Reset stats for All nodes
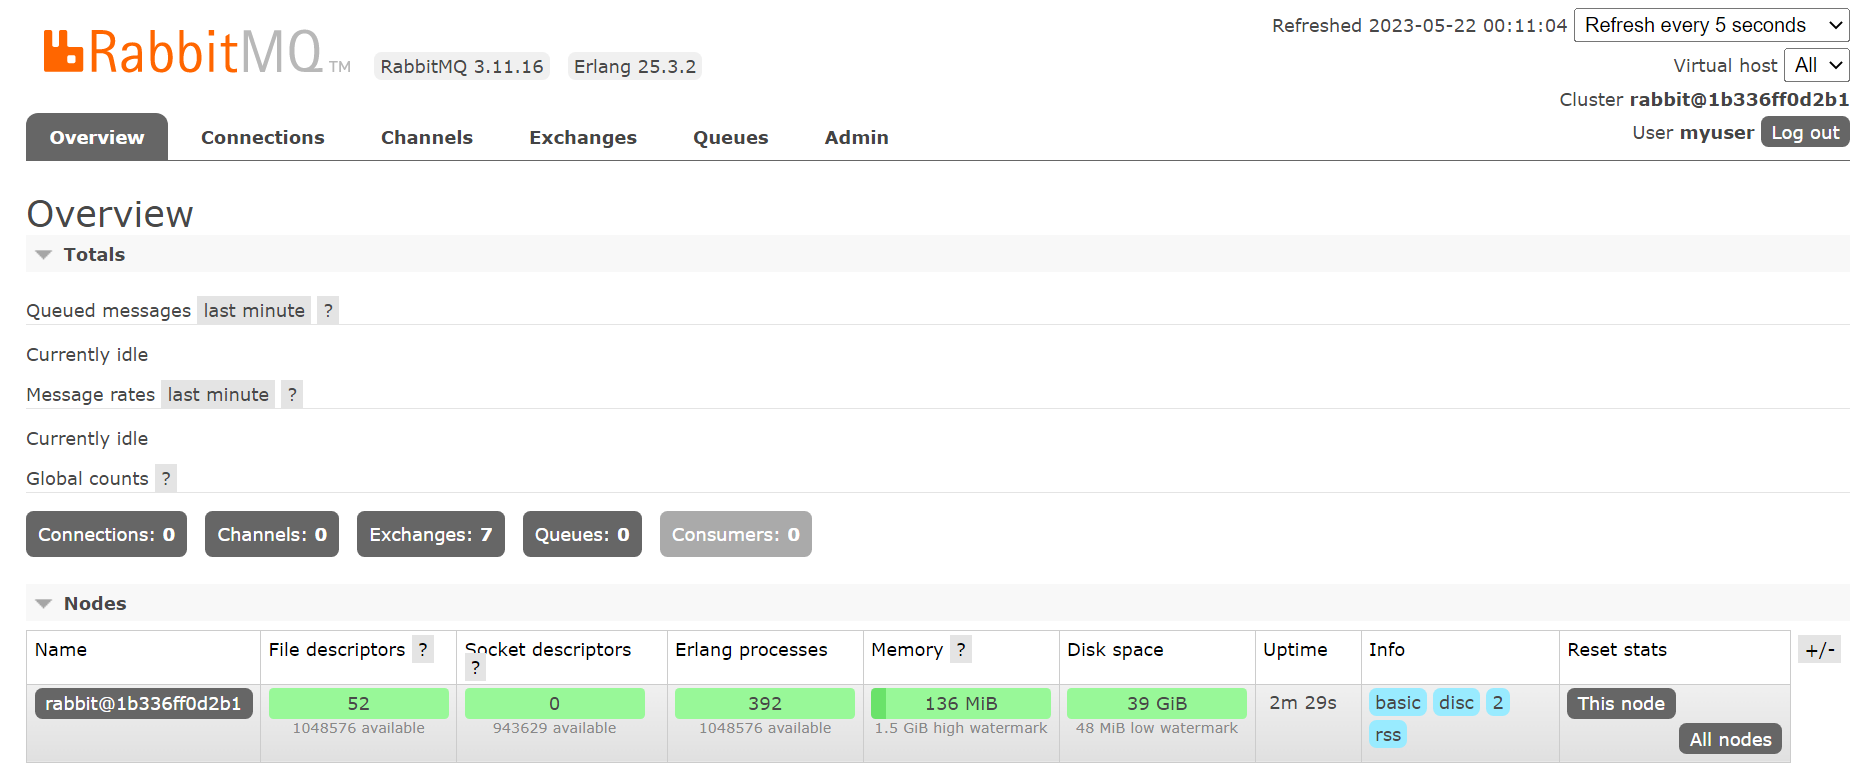The width and height of the screenshot is (1851, 778). (1730, 739)
